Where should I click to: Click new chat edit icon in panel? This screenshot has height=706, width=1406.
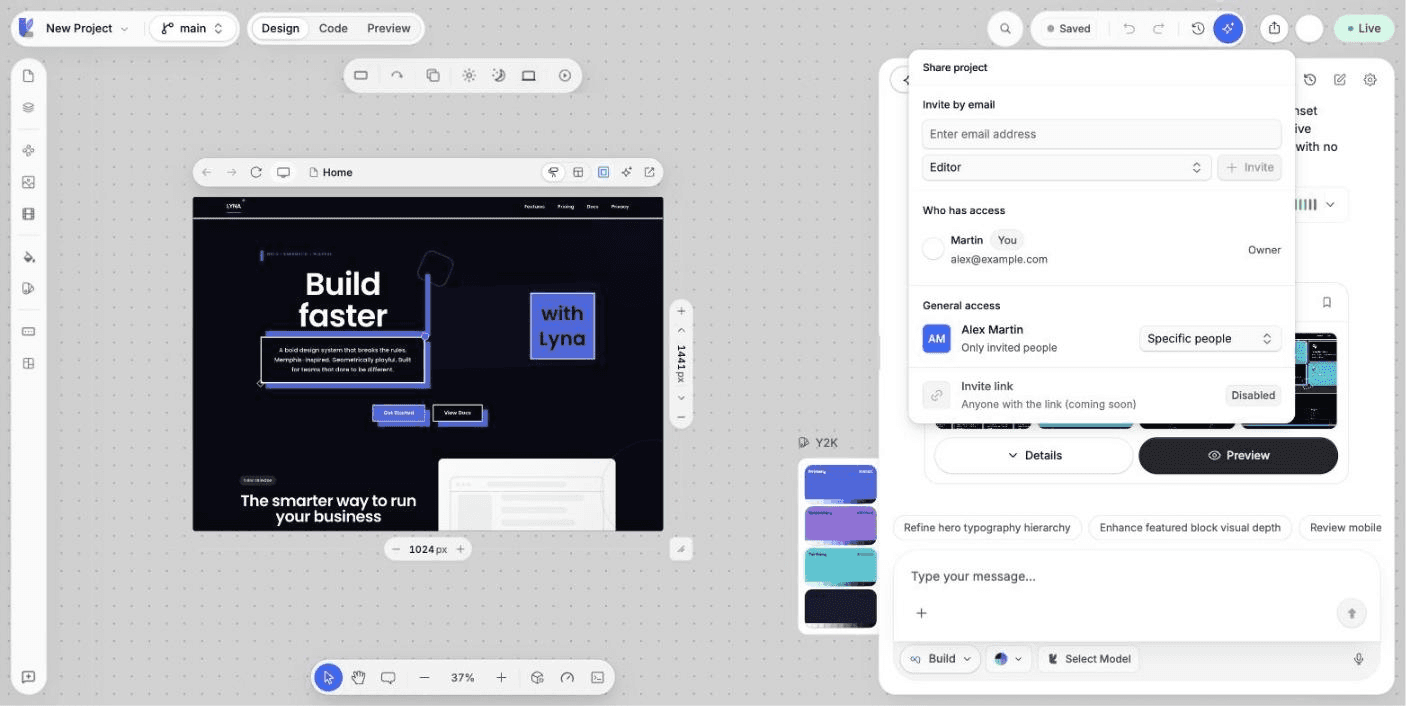click(1340, 79)
